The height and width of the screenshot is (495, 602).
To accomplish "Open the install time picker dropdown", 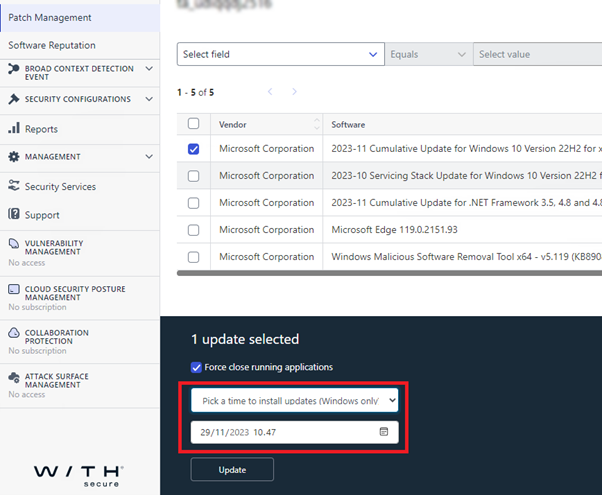I will (x=294, y=400).
